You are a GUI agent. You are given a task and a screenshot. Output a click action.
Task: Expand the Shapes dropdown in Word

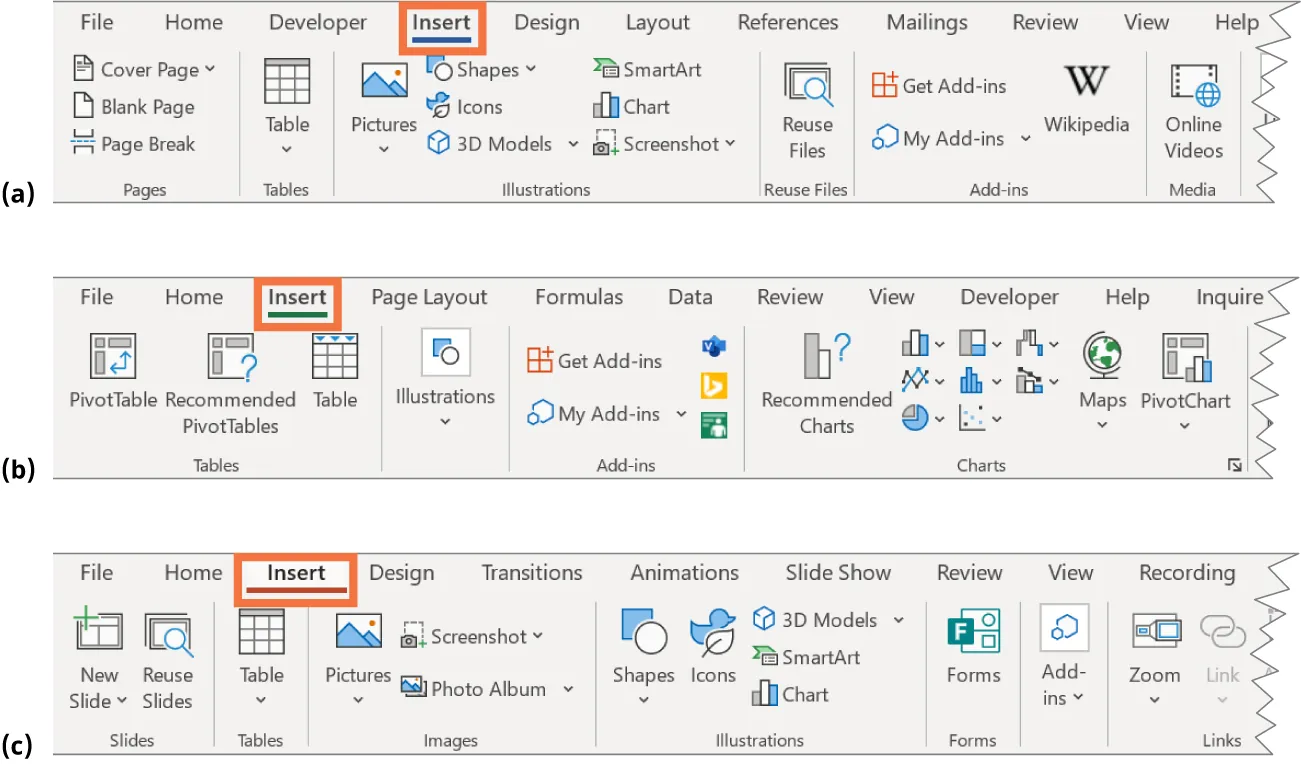pos(532,69)
